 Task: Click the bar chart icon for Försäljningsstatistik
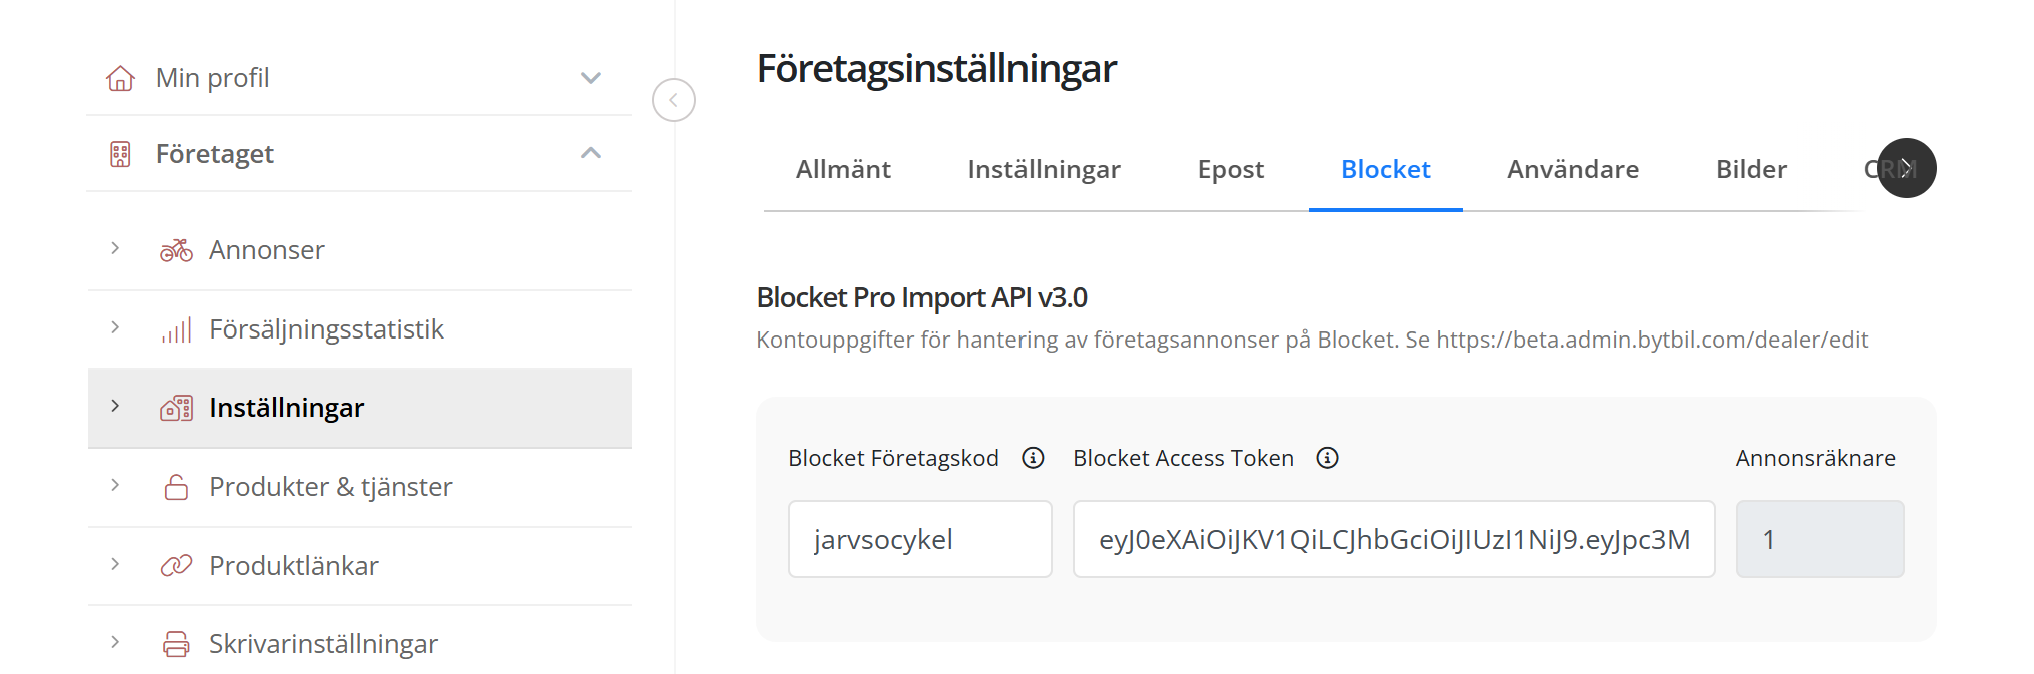tap(176, 330)
